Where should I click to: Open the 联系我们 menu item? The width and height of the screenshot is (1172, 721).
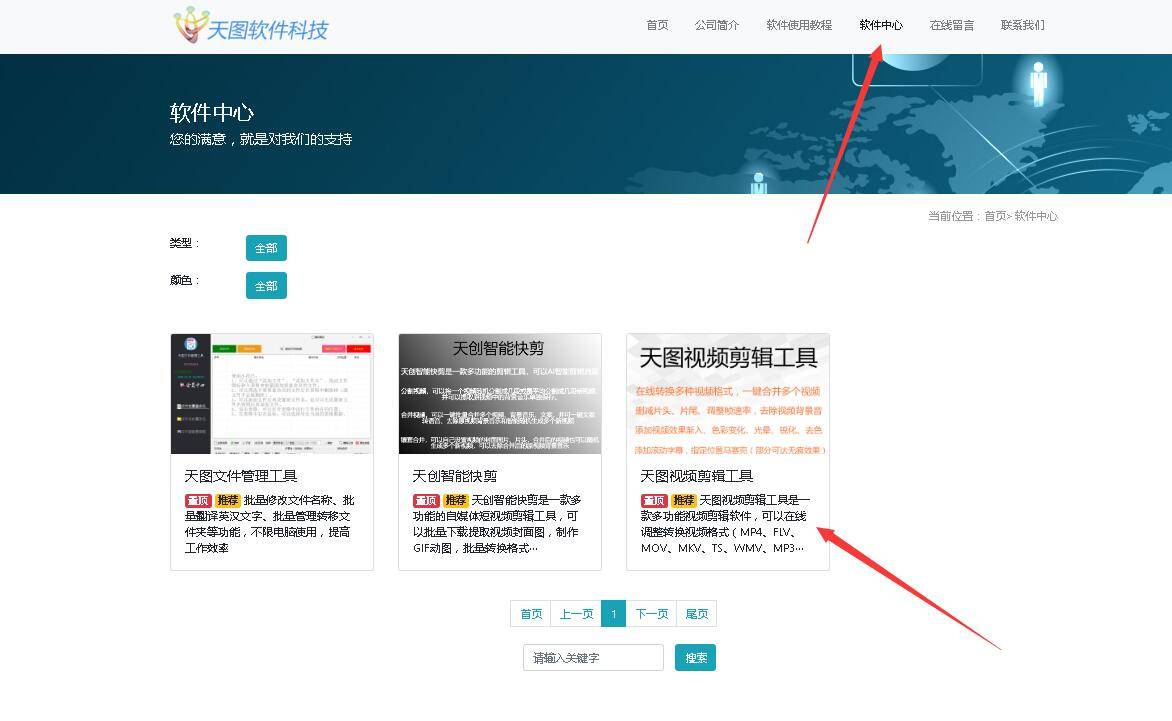point(1022,25)
